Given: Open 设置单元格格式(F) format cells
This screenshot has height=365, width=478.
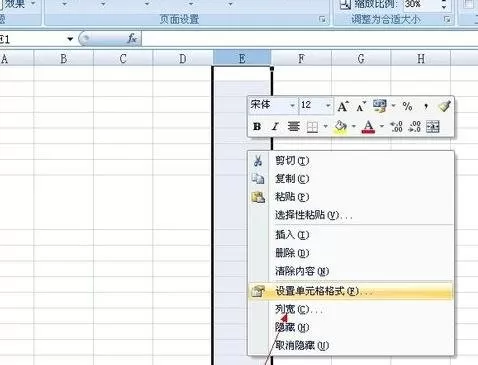Looking at the screenshot, I should click(x=351, y=291).
